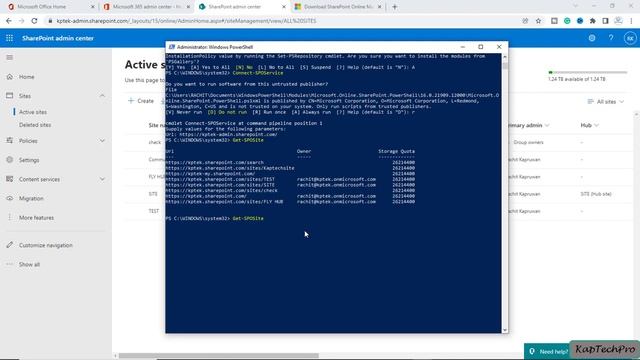Click the PowerShell scrollbar down arrow
The image size is (640, 360).
point(505,330)
